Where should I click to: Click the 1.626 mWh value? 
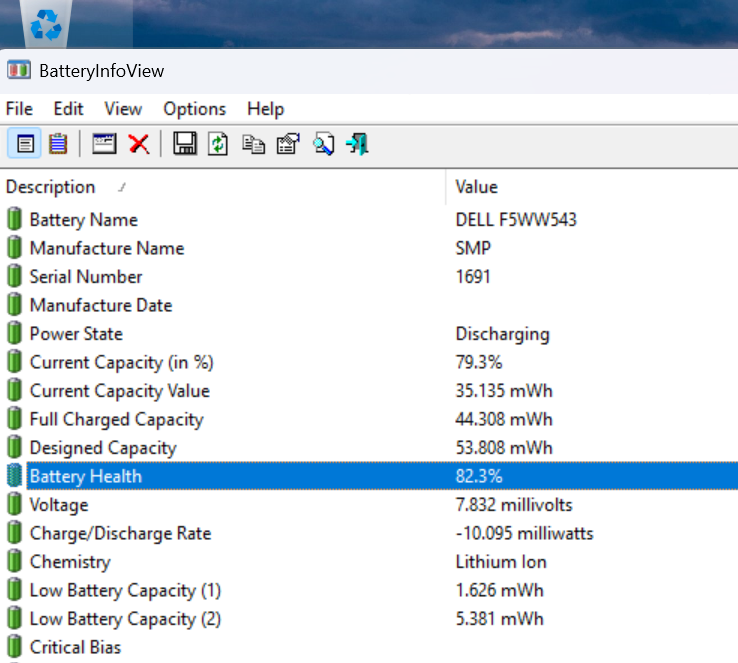tap(499, 590)
